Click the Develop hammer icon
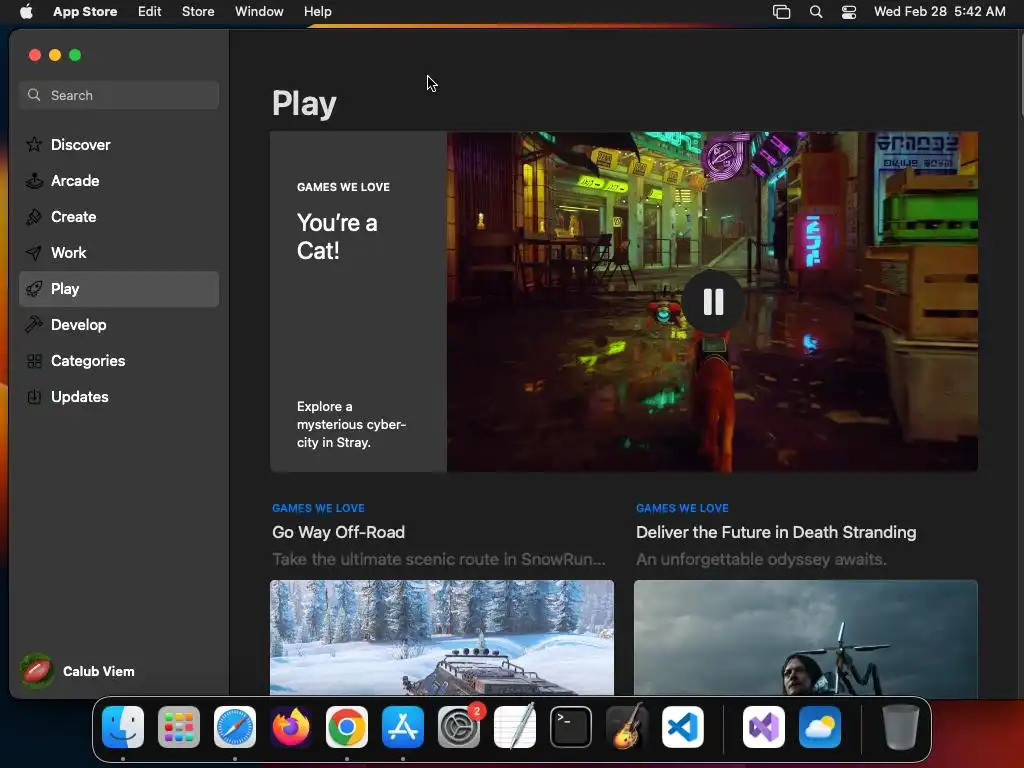 coord(34,325)
